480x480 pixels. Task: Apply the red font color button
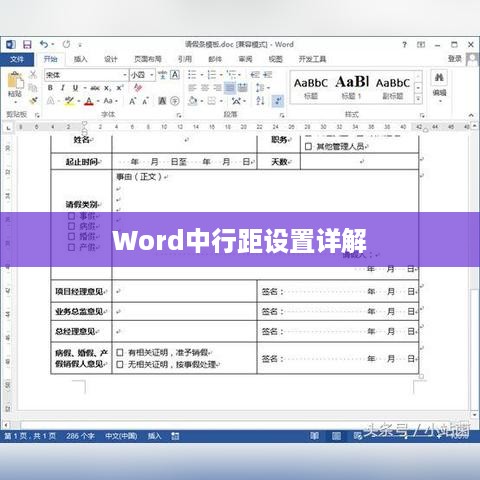[89, 101]
